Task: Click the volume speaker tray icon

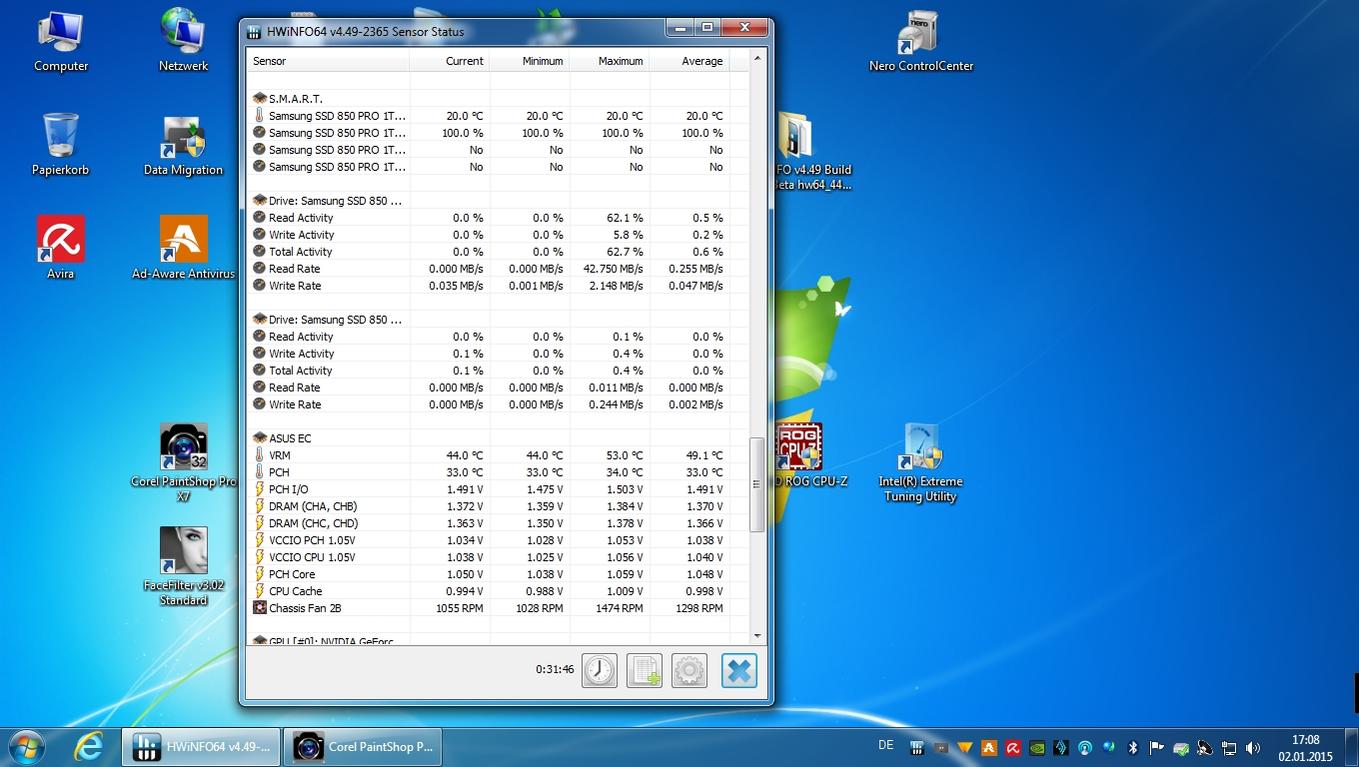Action: pos(1252,747)
